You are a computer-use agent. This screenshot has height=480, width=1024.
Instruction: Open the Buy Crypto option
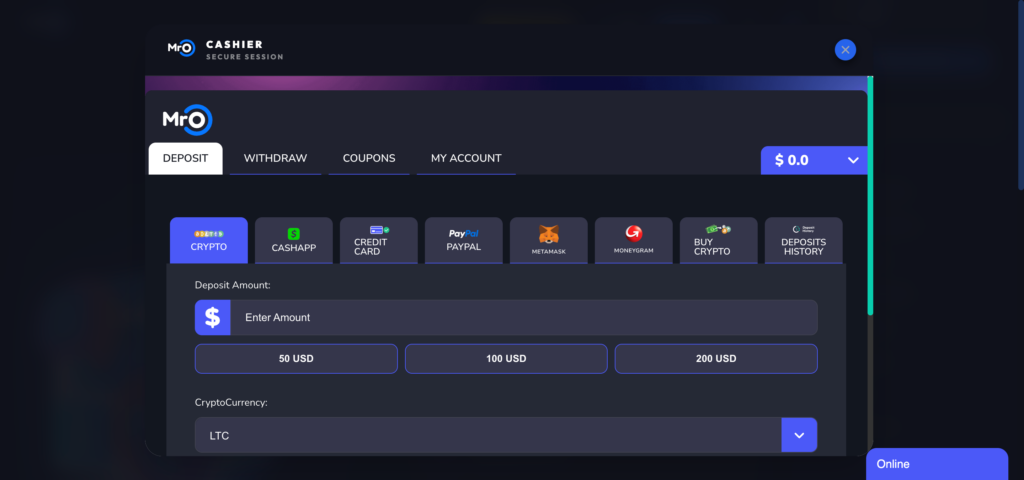click(718, 240)
